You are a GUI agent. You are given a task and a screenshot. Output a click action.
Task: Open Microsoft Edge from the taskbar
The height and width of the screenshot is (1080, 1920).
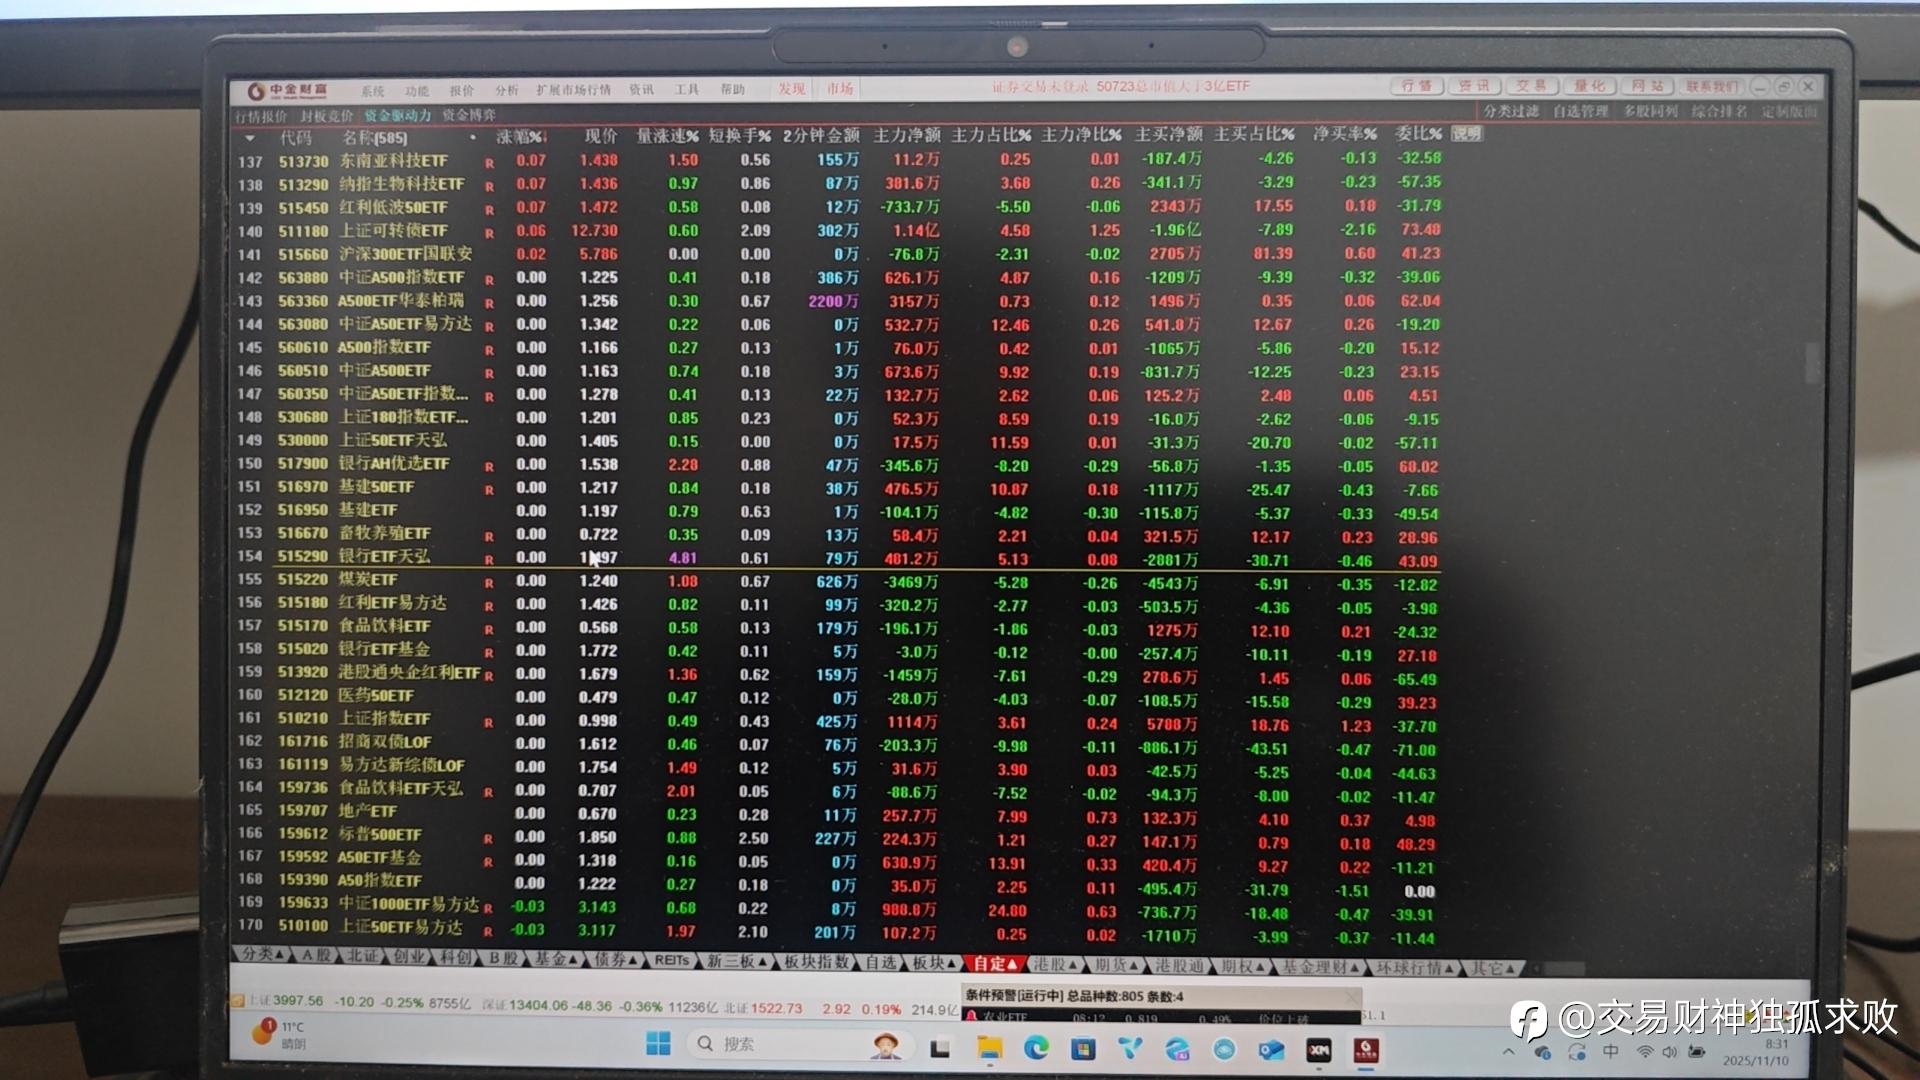1036,1047
